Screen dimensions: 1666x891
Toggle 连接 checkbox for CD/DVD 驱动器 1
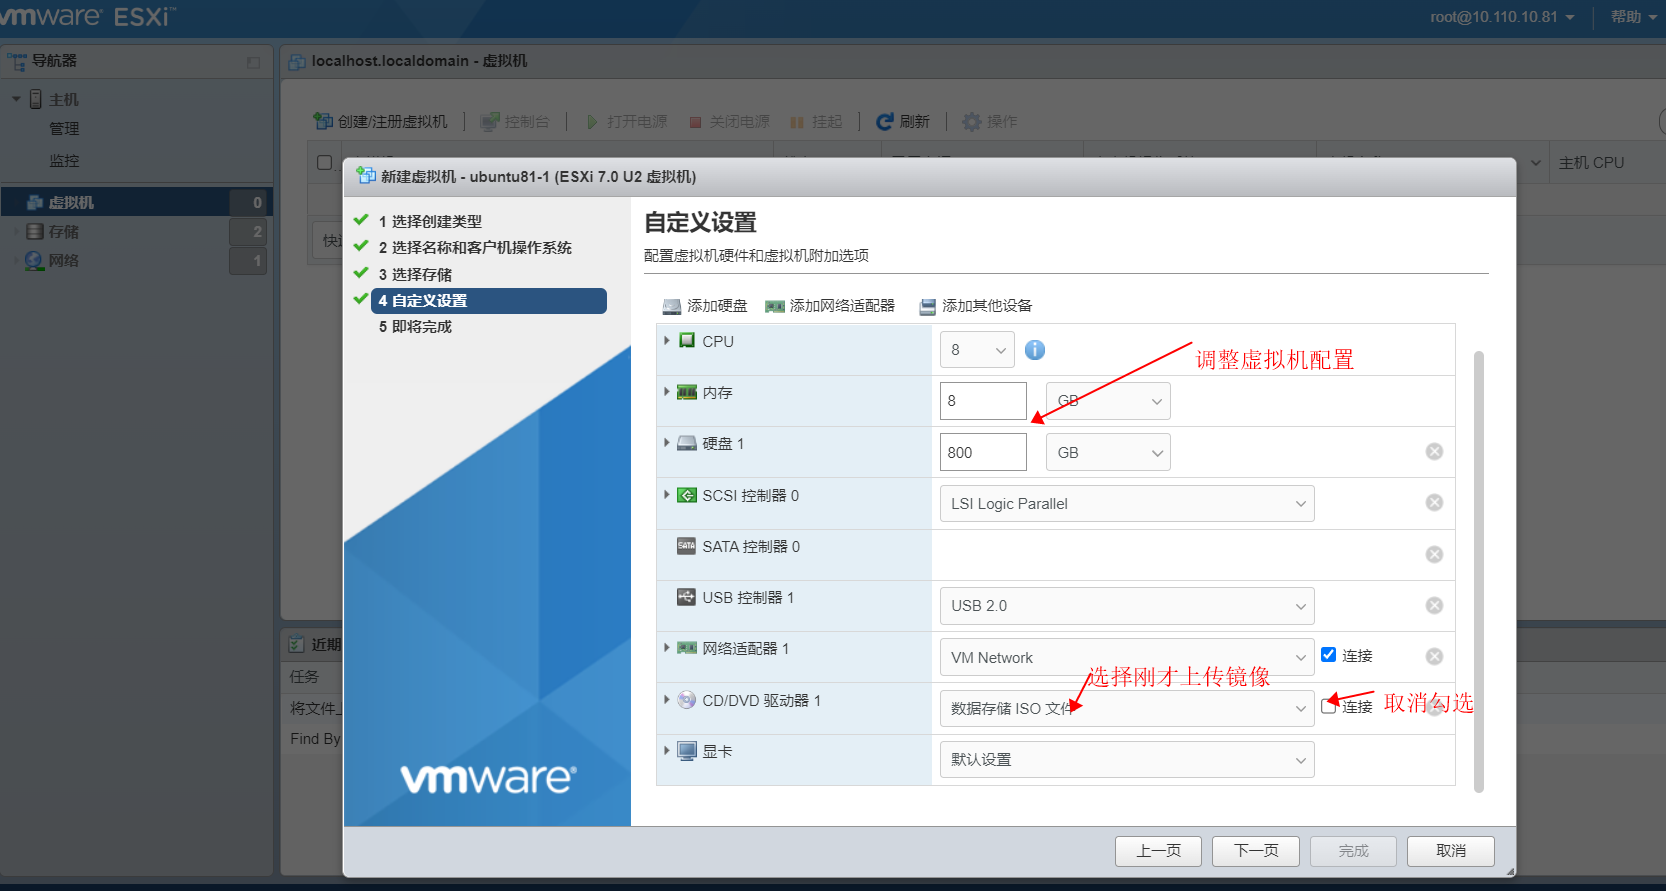(1328, 706)
